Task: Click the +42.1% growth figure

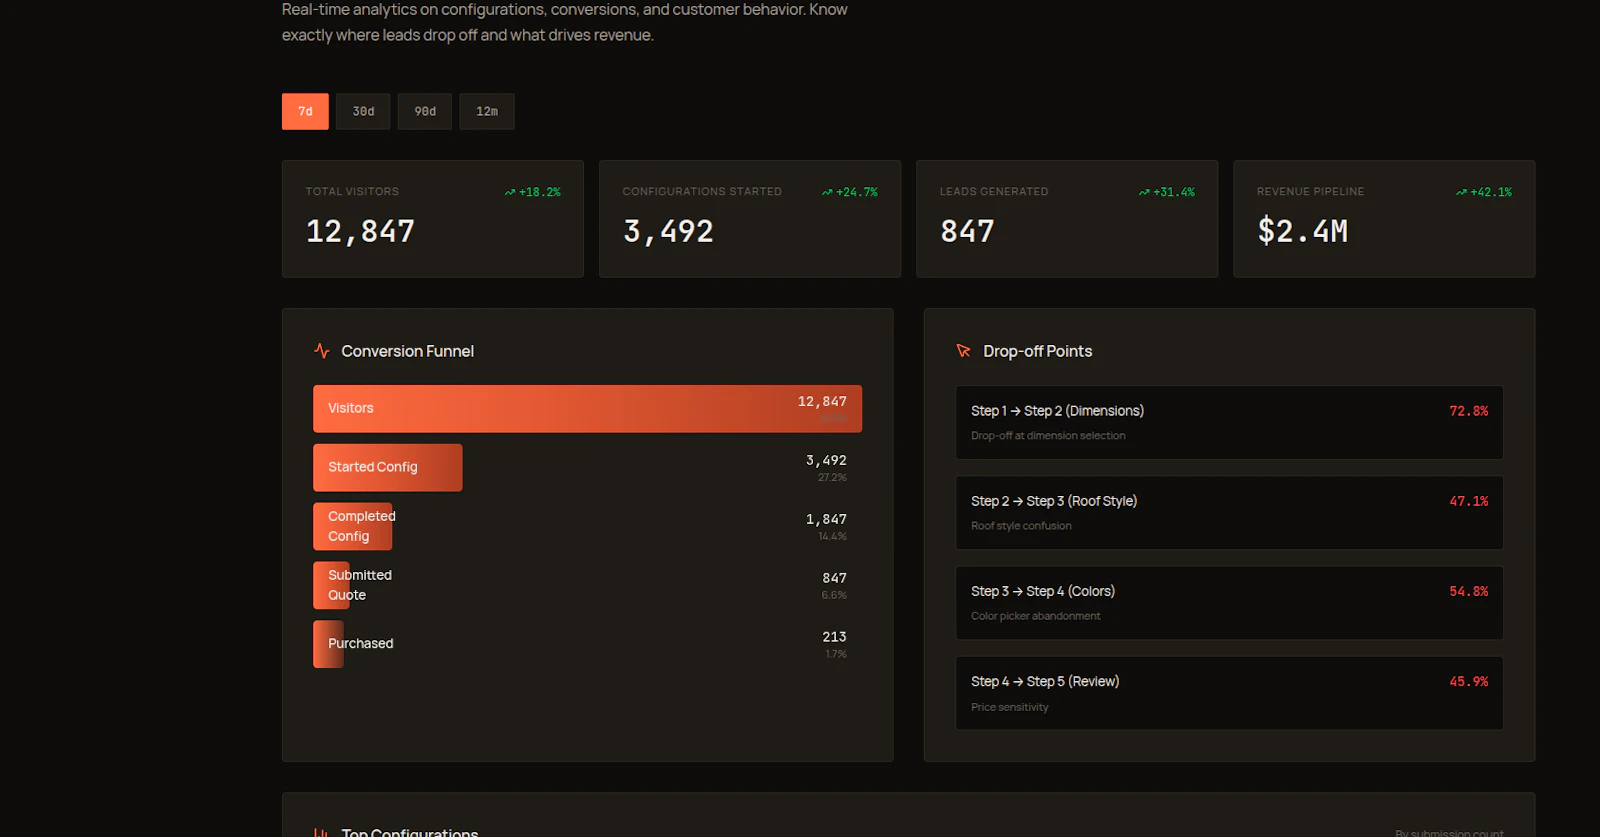Action: [1491, 192]
